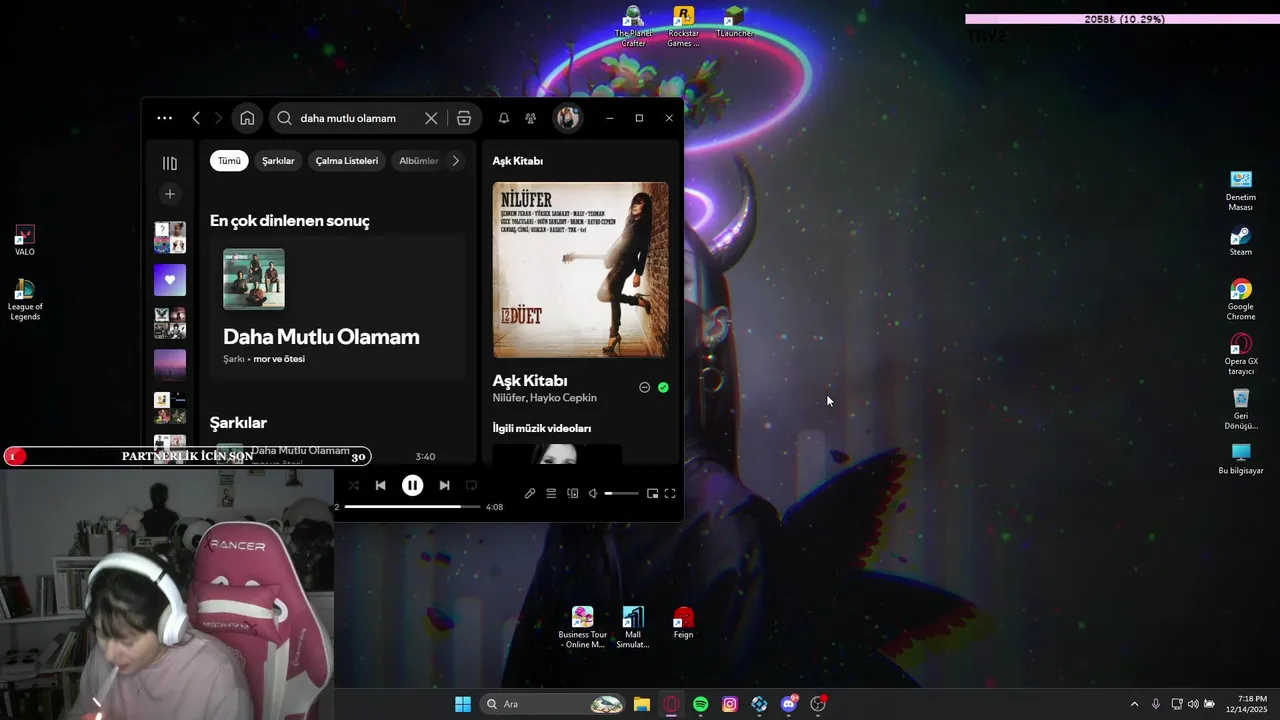Select the Albümler filter chip

[418, 161]
